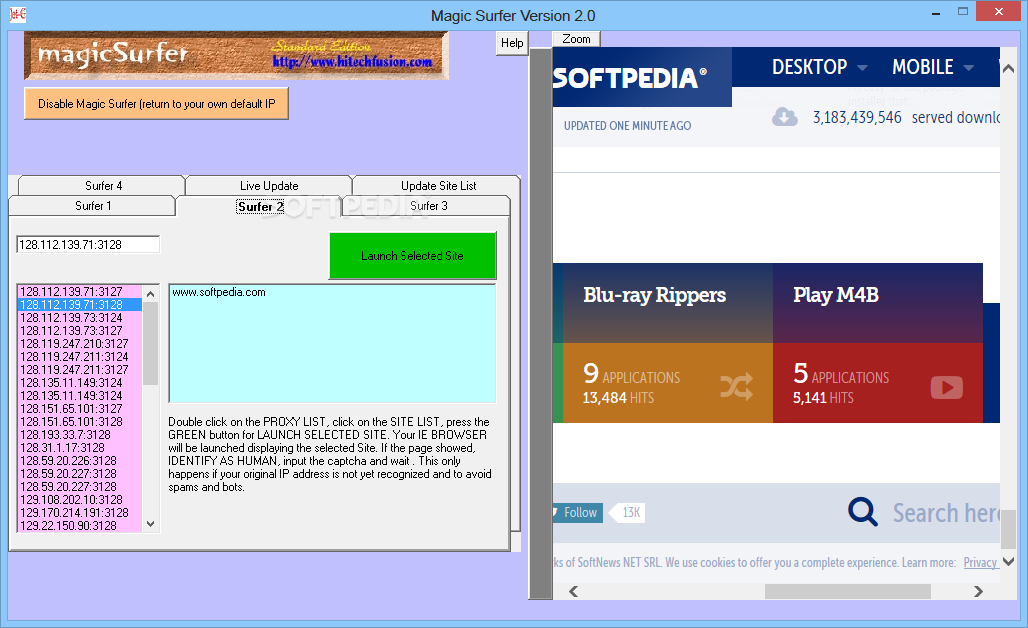Open the Help button
This screenshot has width=1028, height=628.
[512, 43]
